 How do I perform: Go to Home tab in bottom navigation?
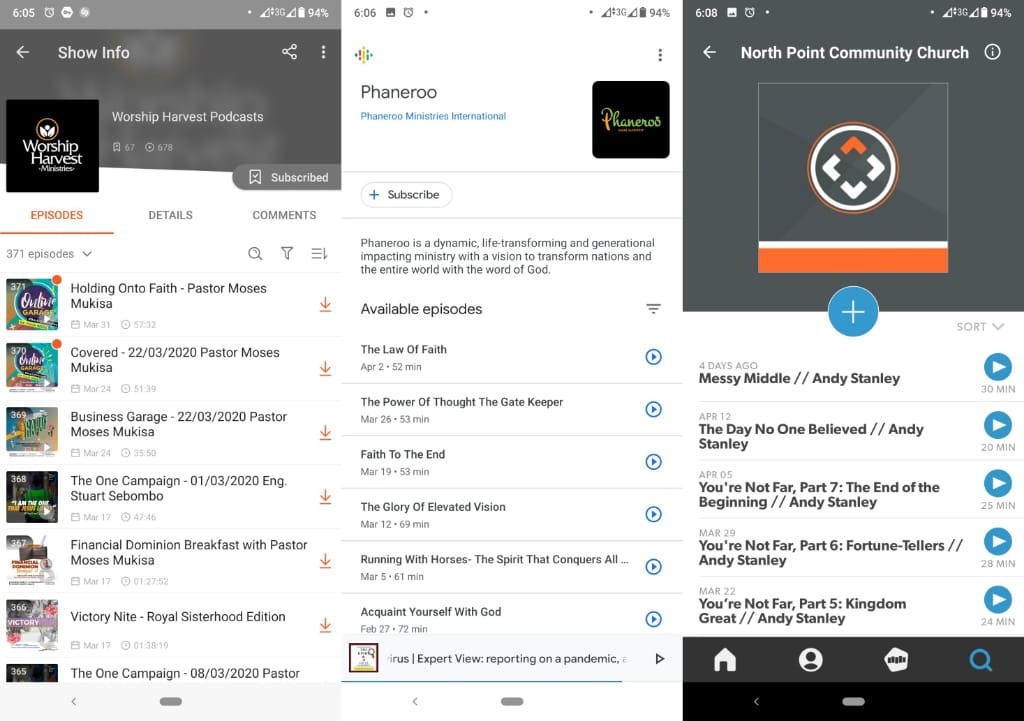725,660
